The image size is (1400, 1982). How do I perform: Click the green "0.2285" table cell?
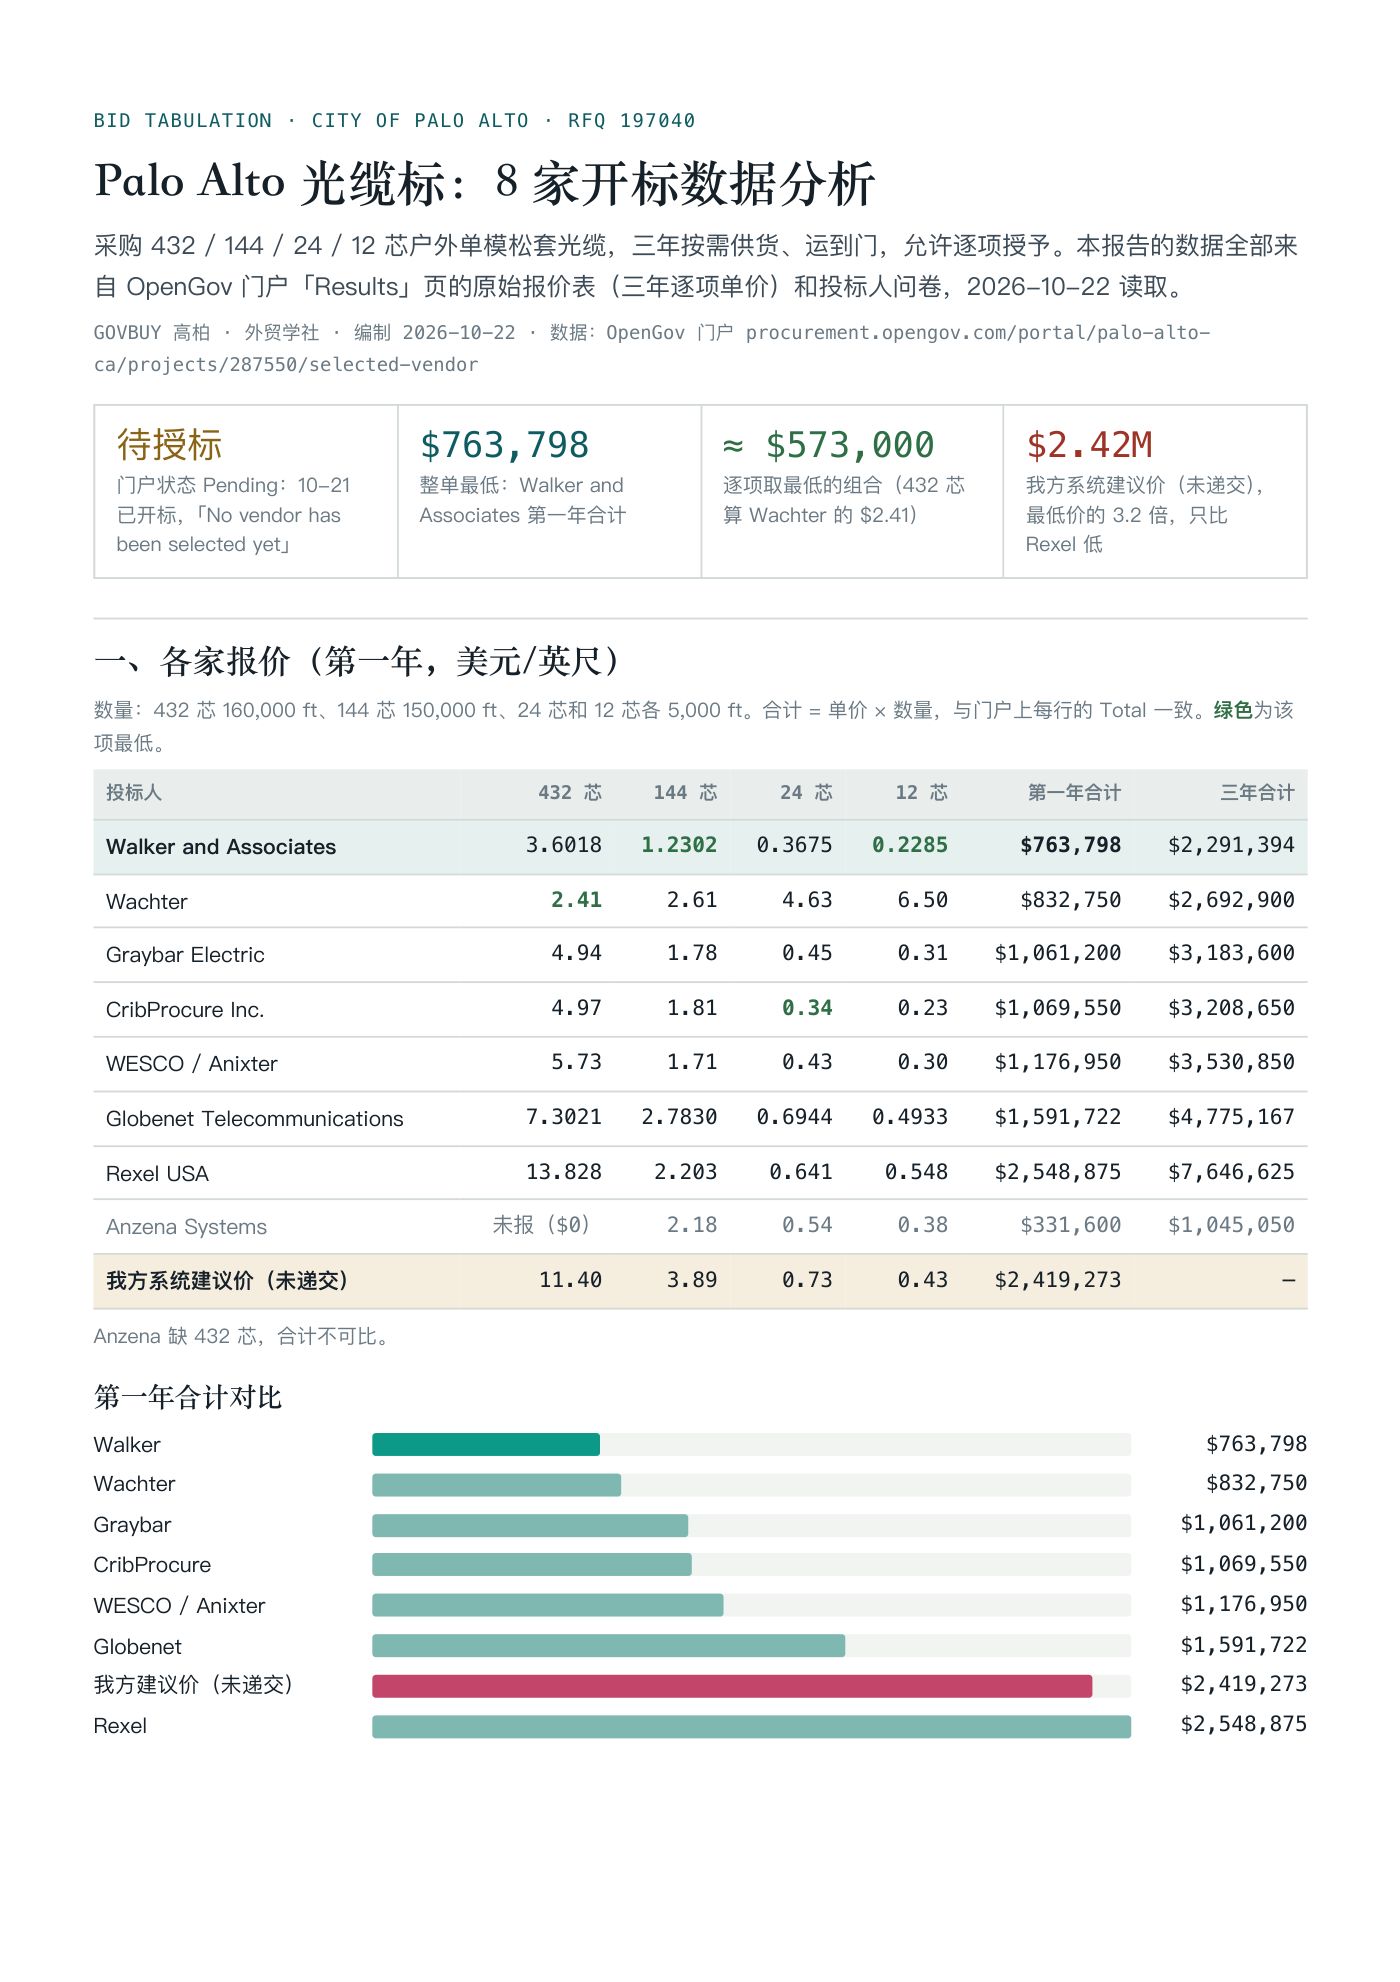coord(910,846)
